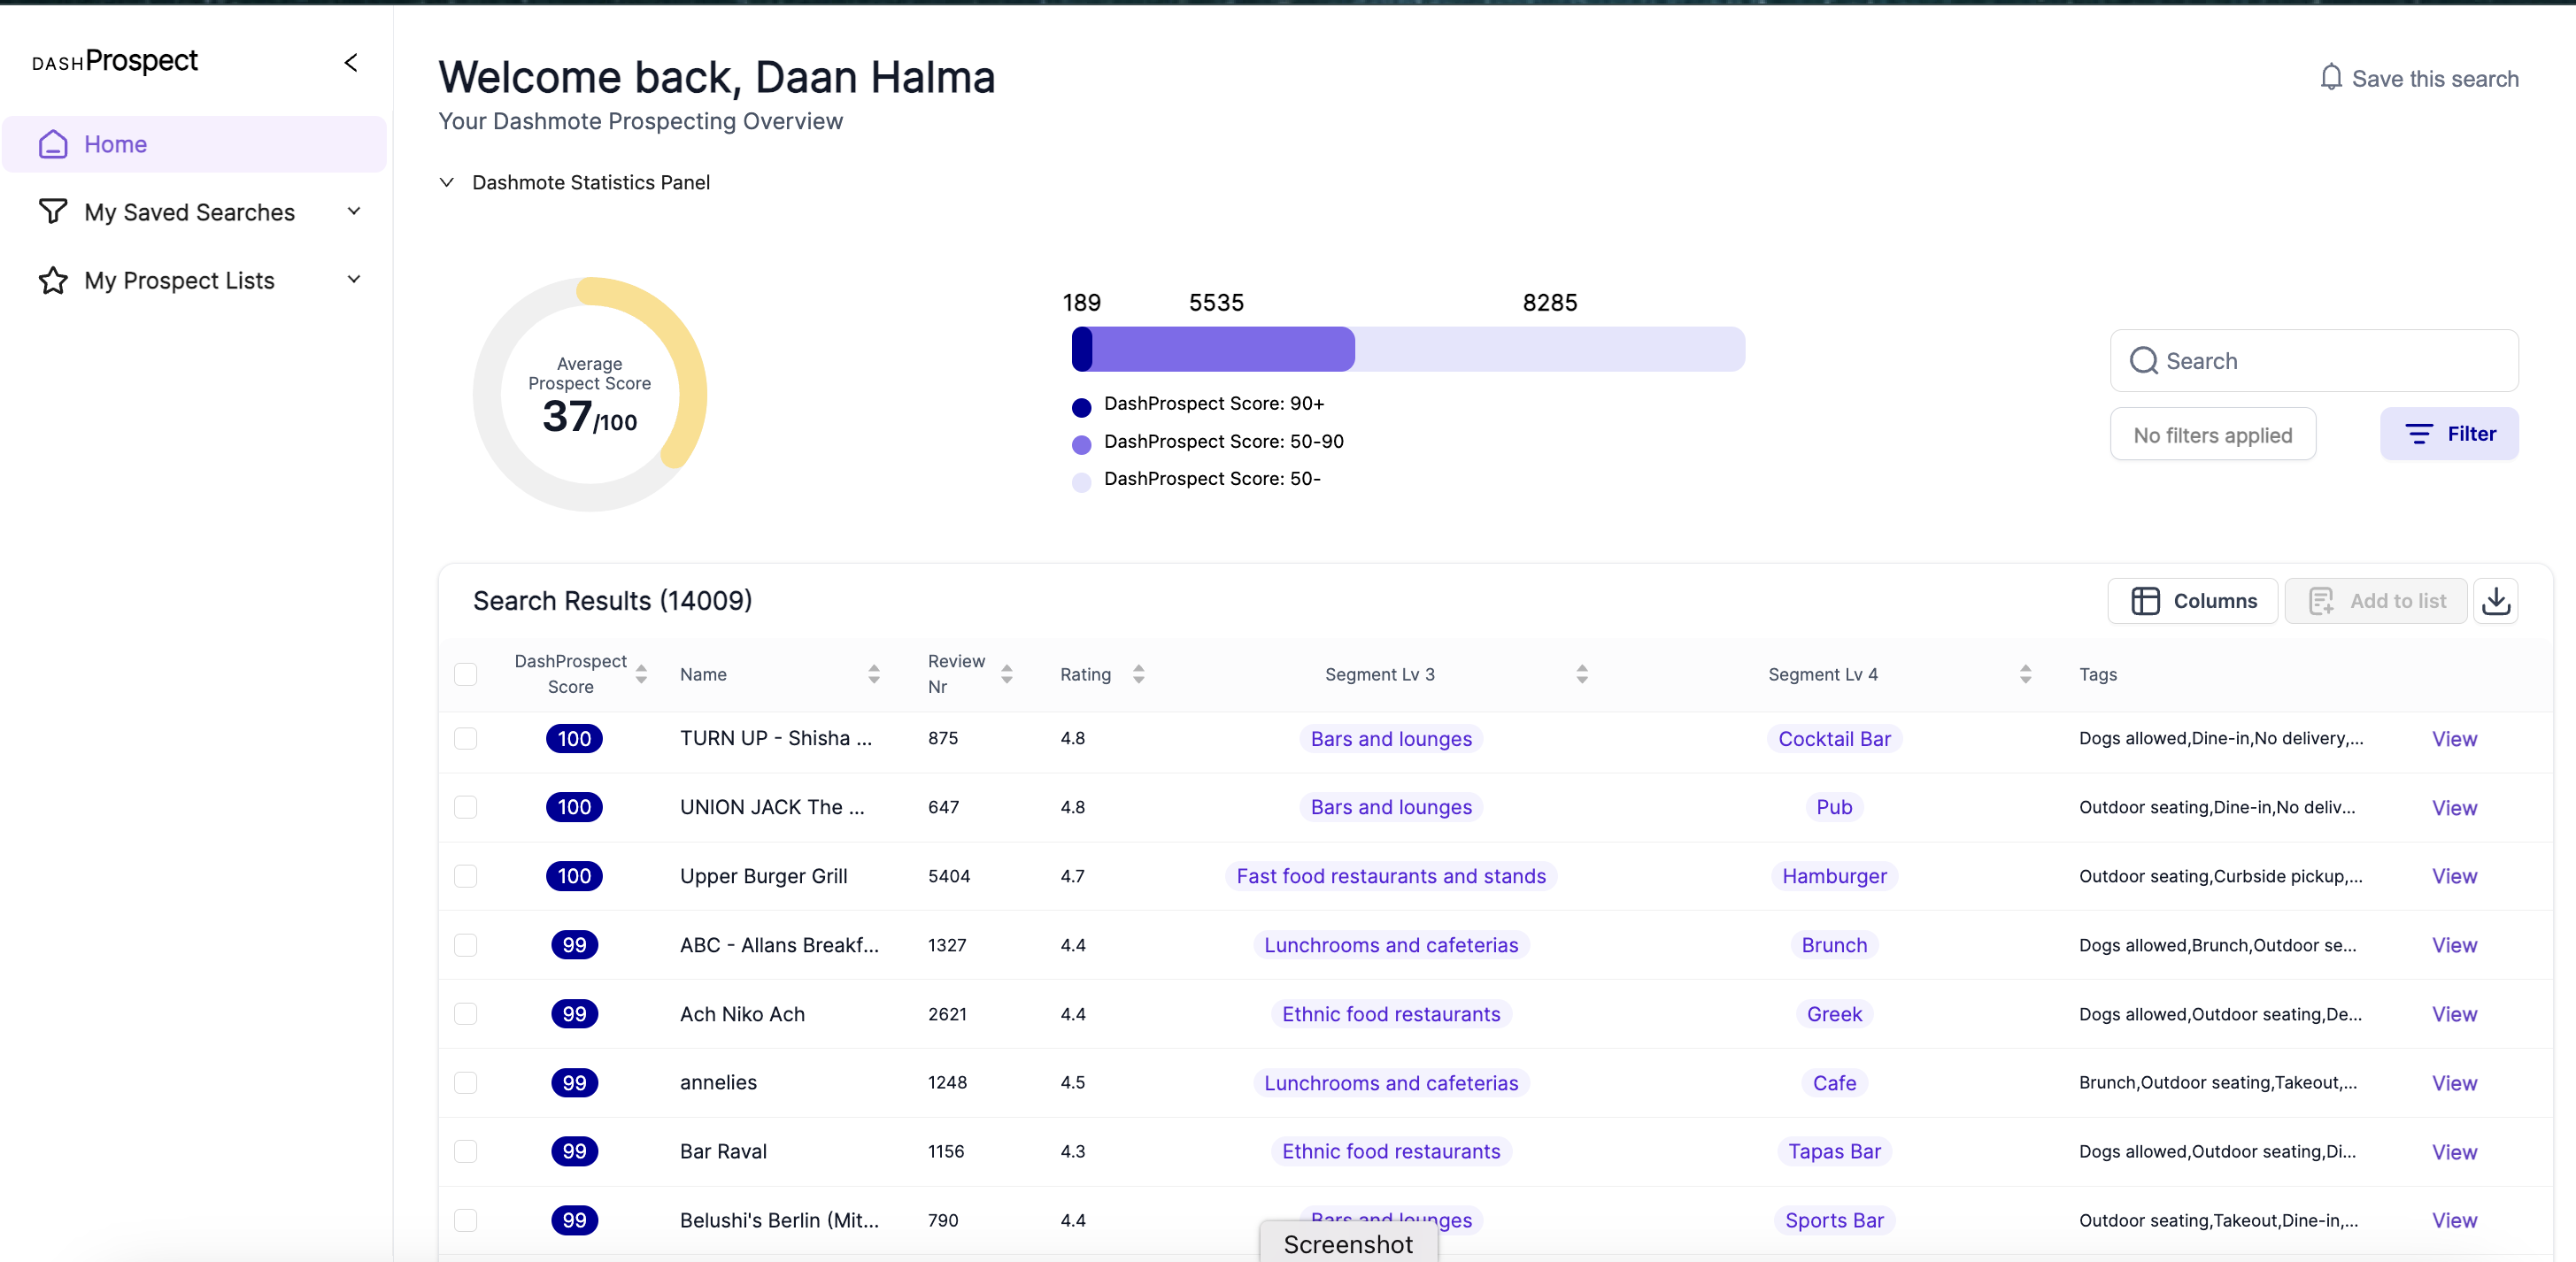This screenshot has width=2576, height=1262.
Task: Toggle the select-all checkbox in table header
Action: click(x=466, y=674)
